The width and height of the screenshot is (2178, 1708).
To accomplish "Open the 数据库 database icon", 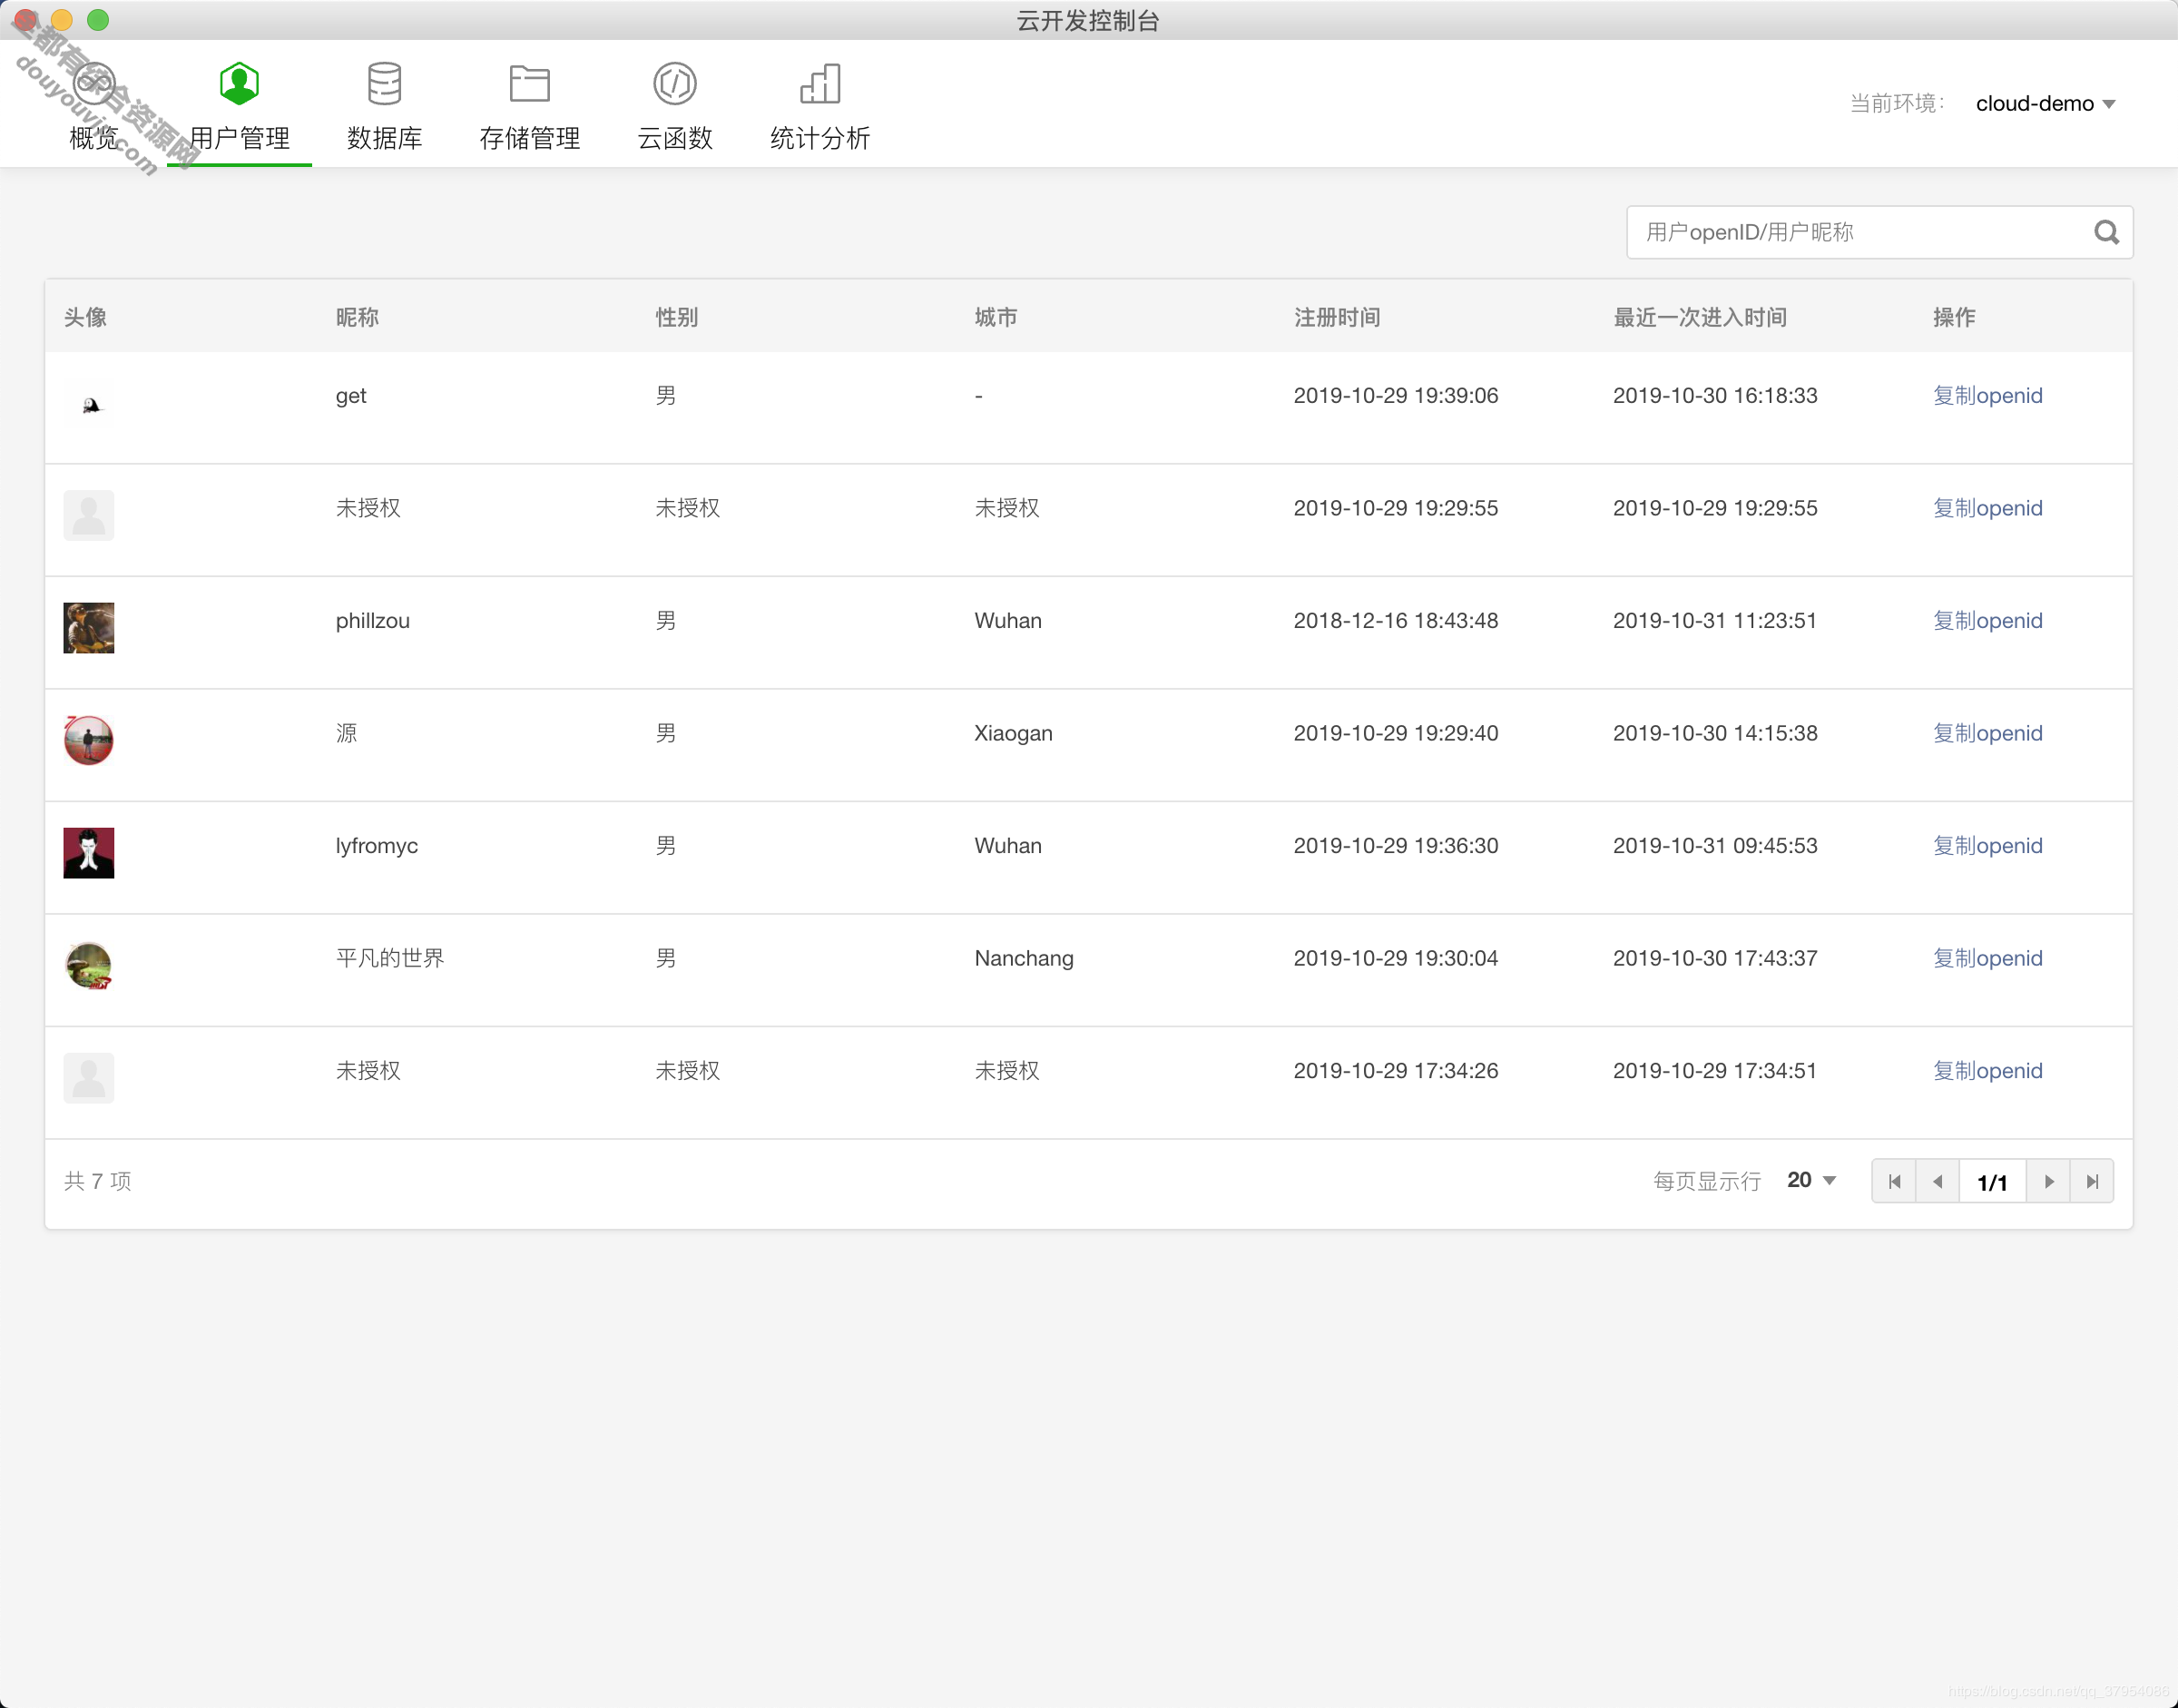I will pos(384,84).
